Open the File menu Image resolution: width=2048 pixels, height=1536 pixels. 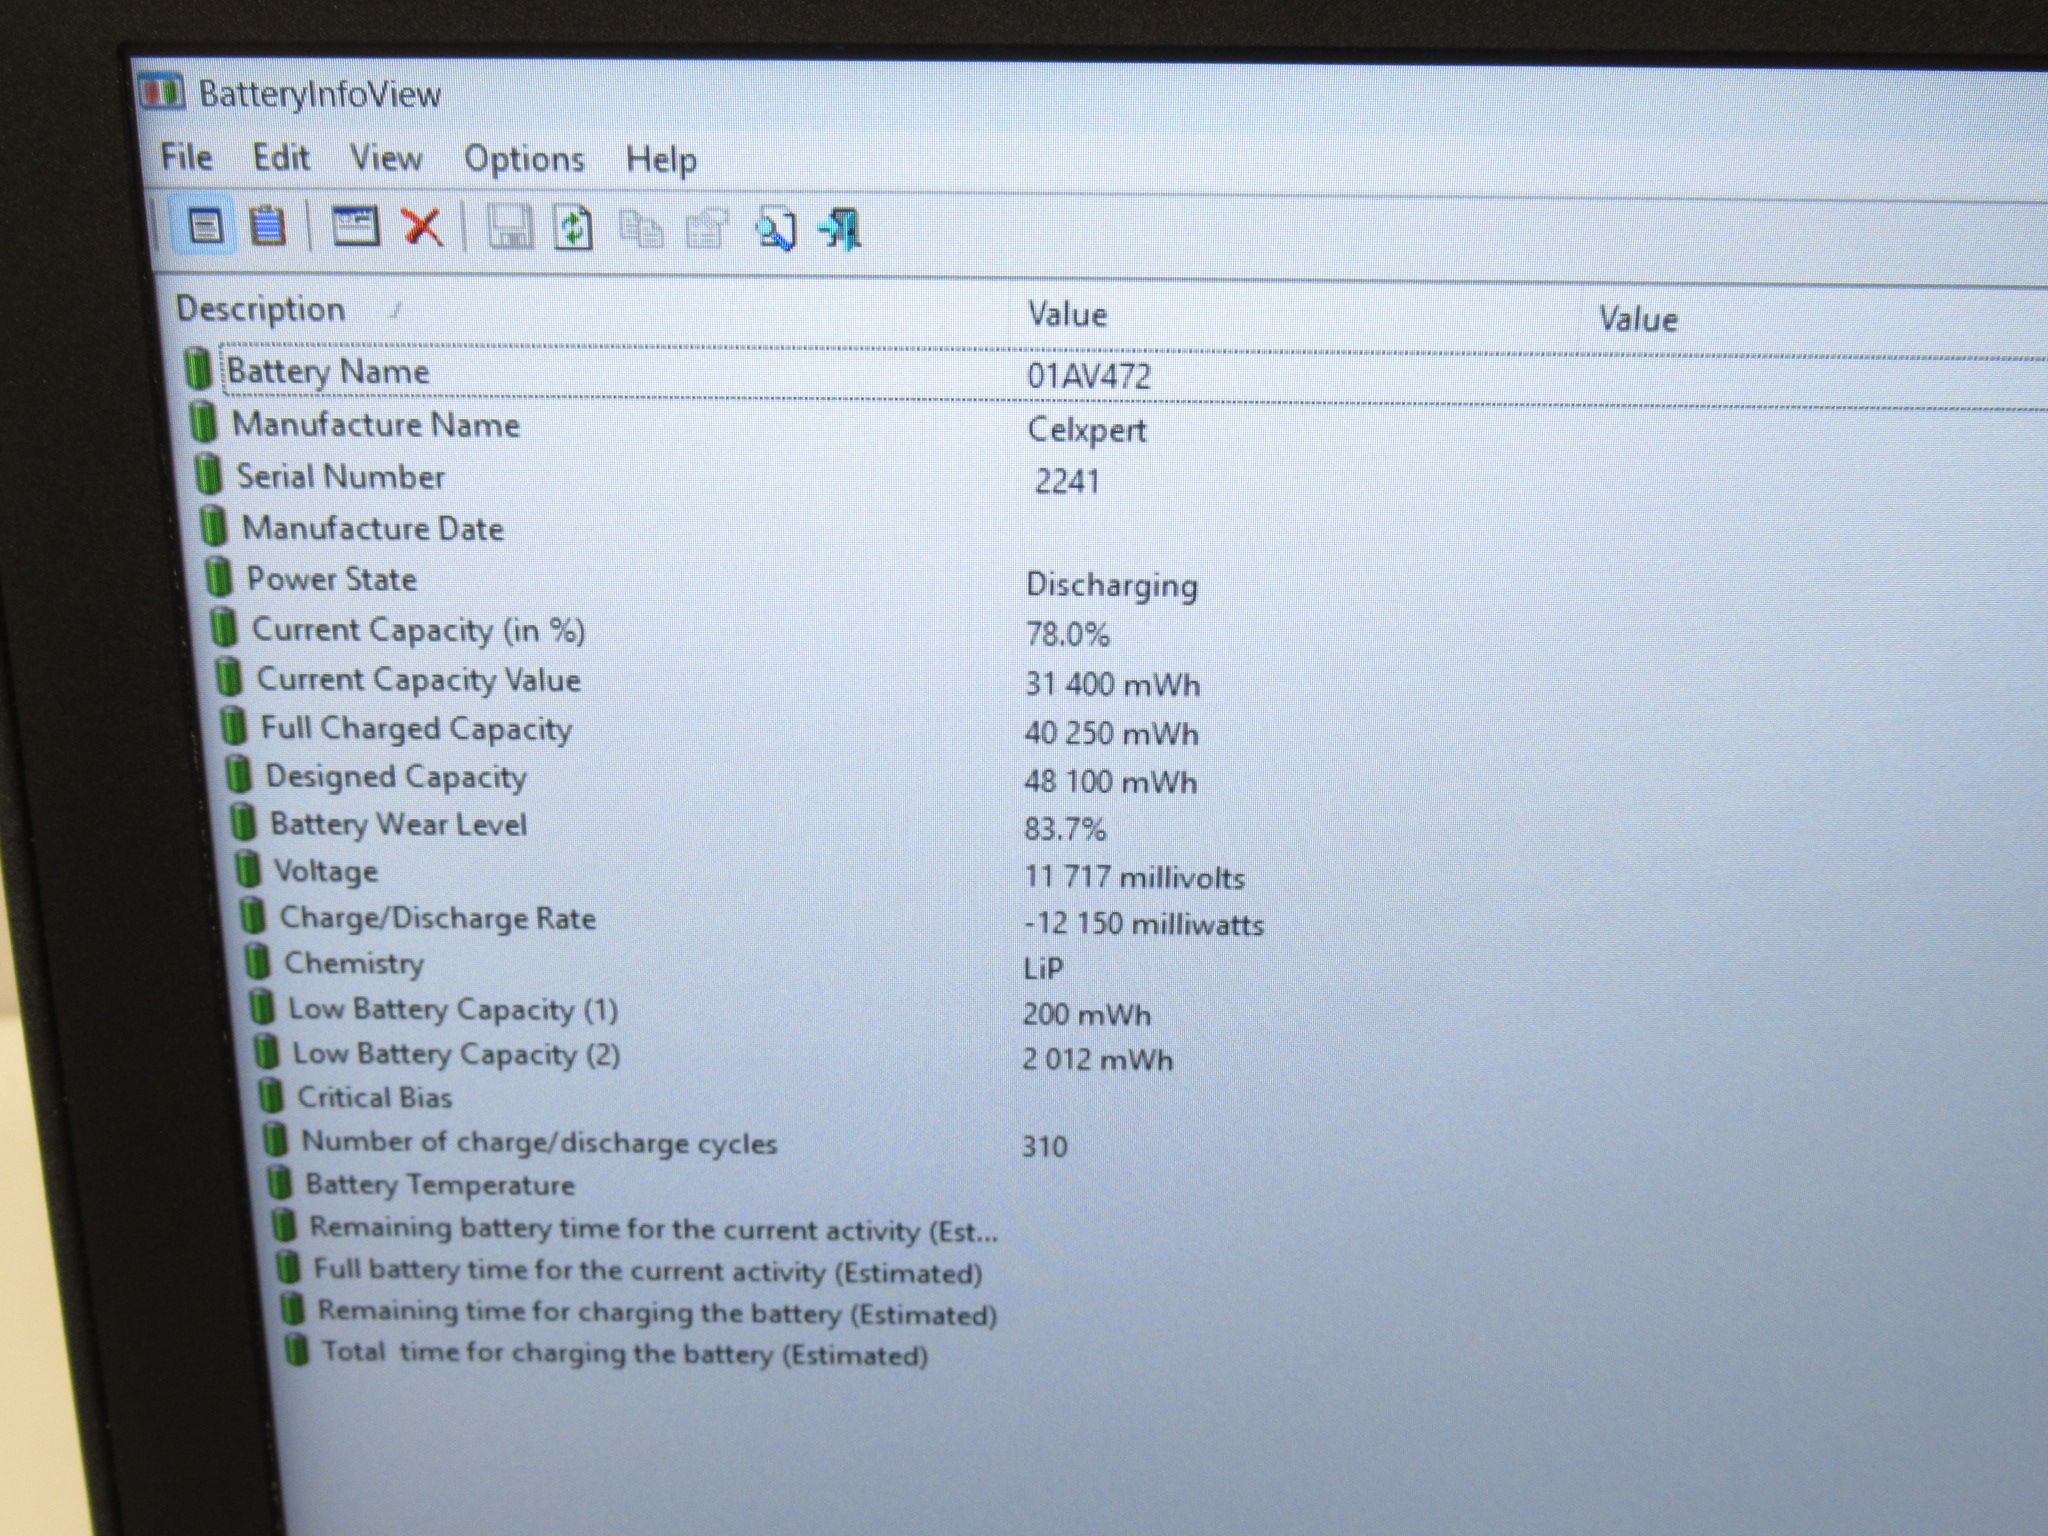(187, 157)
